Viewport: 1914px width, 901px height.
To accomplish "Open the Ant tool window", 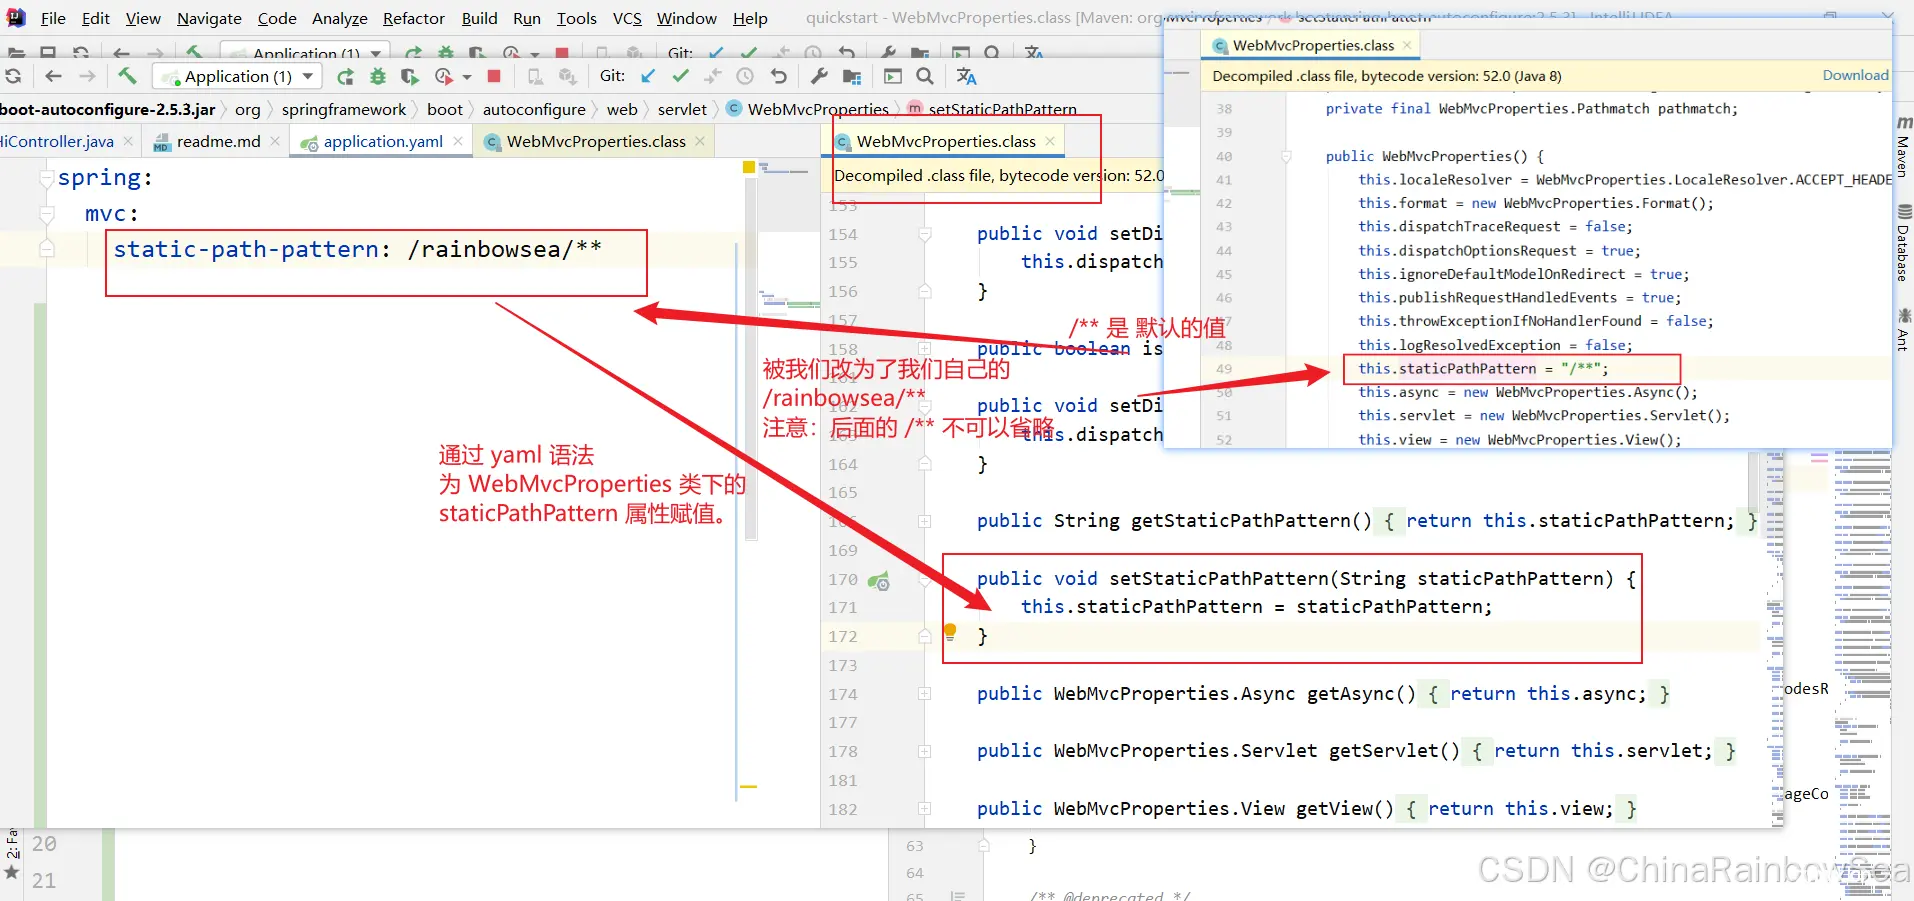I will coord(1903,330).
